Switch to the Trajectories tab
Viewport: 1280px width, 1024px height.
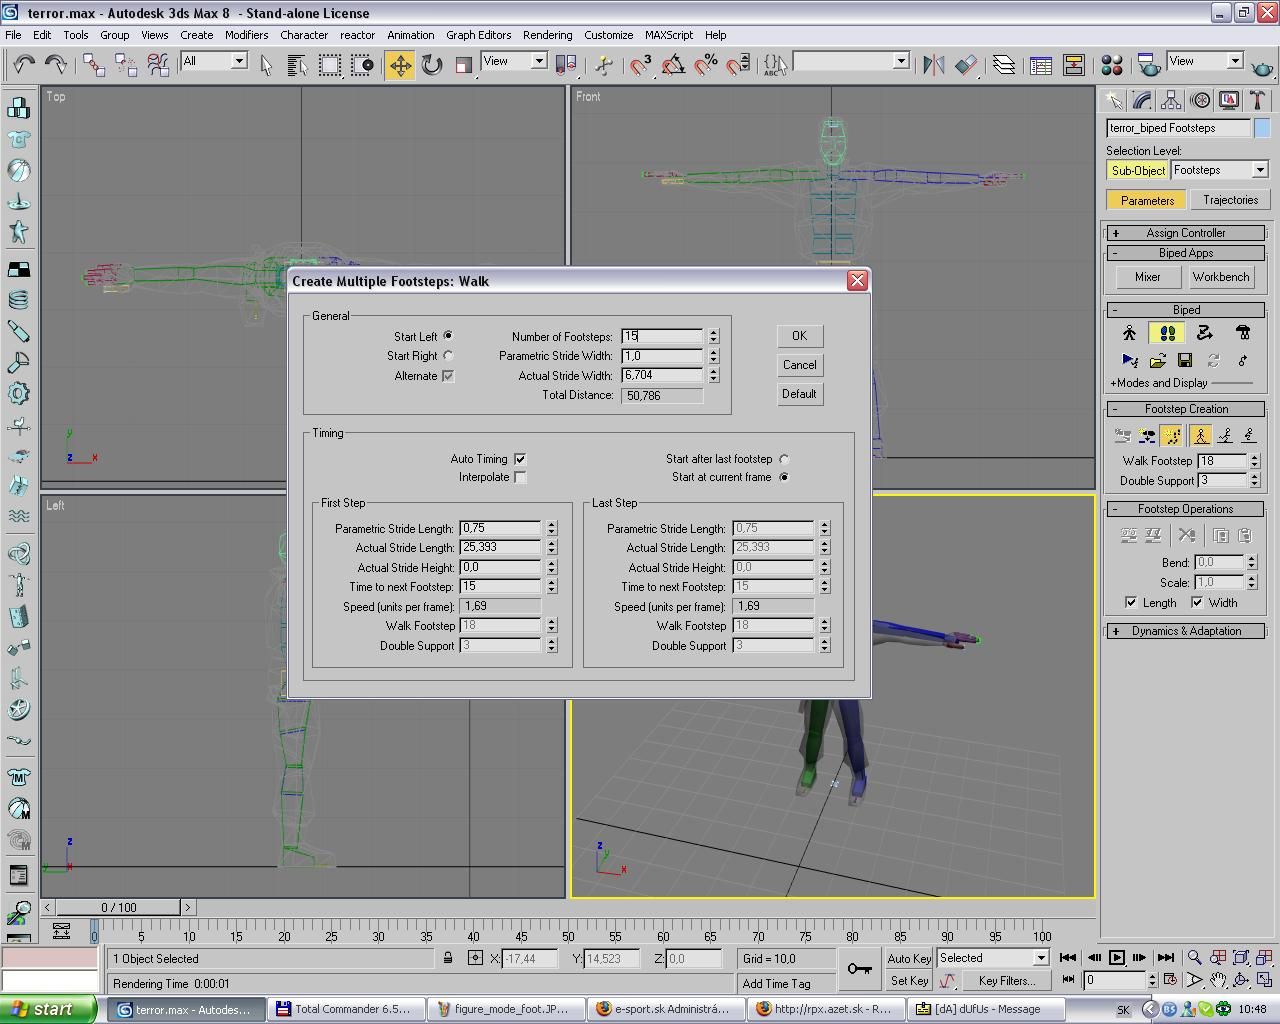point(1230,200)
